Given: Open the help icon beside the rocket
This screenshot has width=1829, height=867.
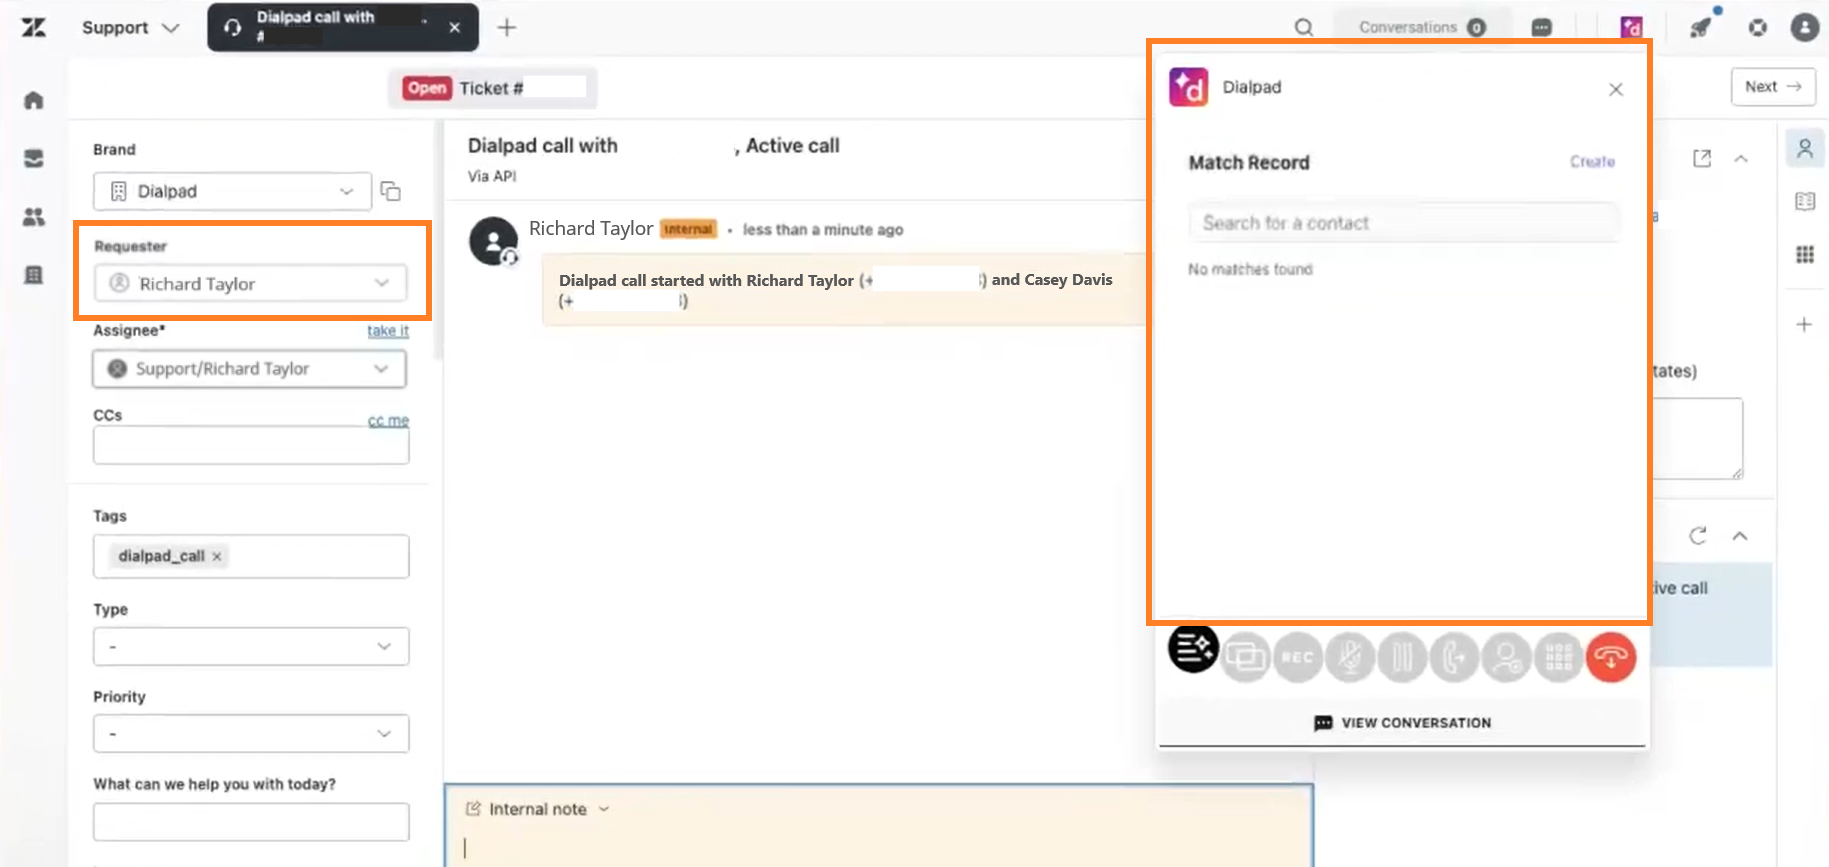Looking at the screenshot, I should (x=1757, y=28).
